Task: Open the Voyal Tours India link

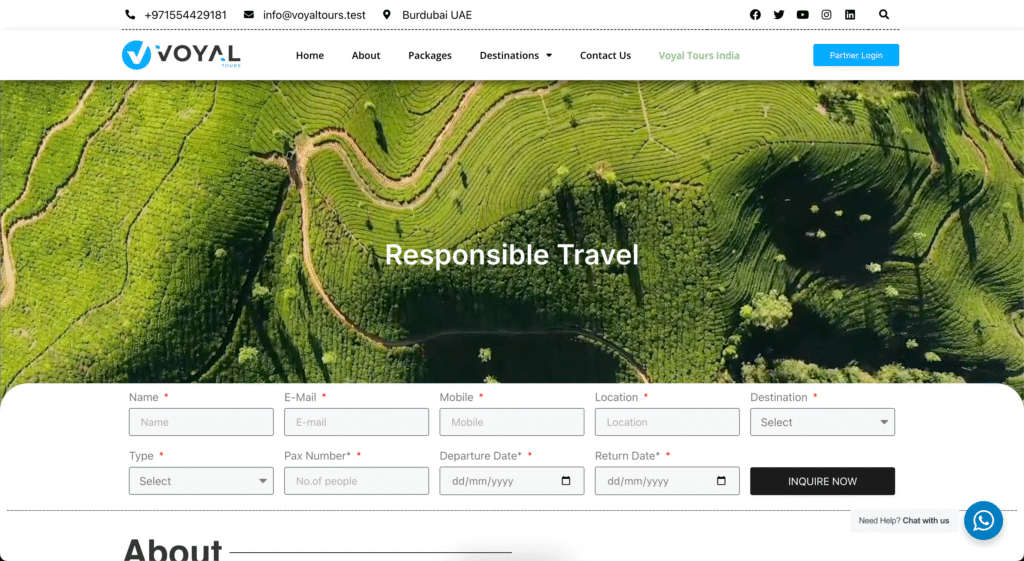Action: coord(699,56)
